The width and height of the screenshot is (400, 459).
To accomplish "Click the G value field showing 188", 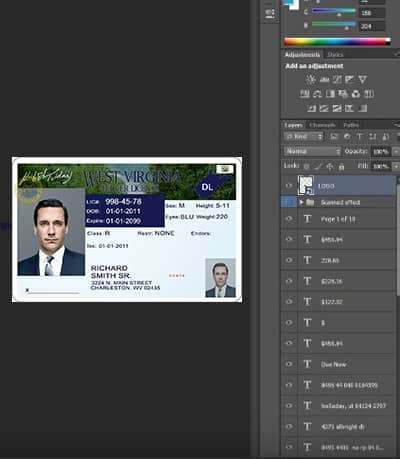I will (372, 13).
